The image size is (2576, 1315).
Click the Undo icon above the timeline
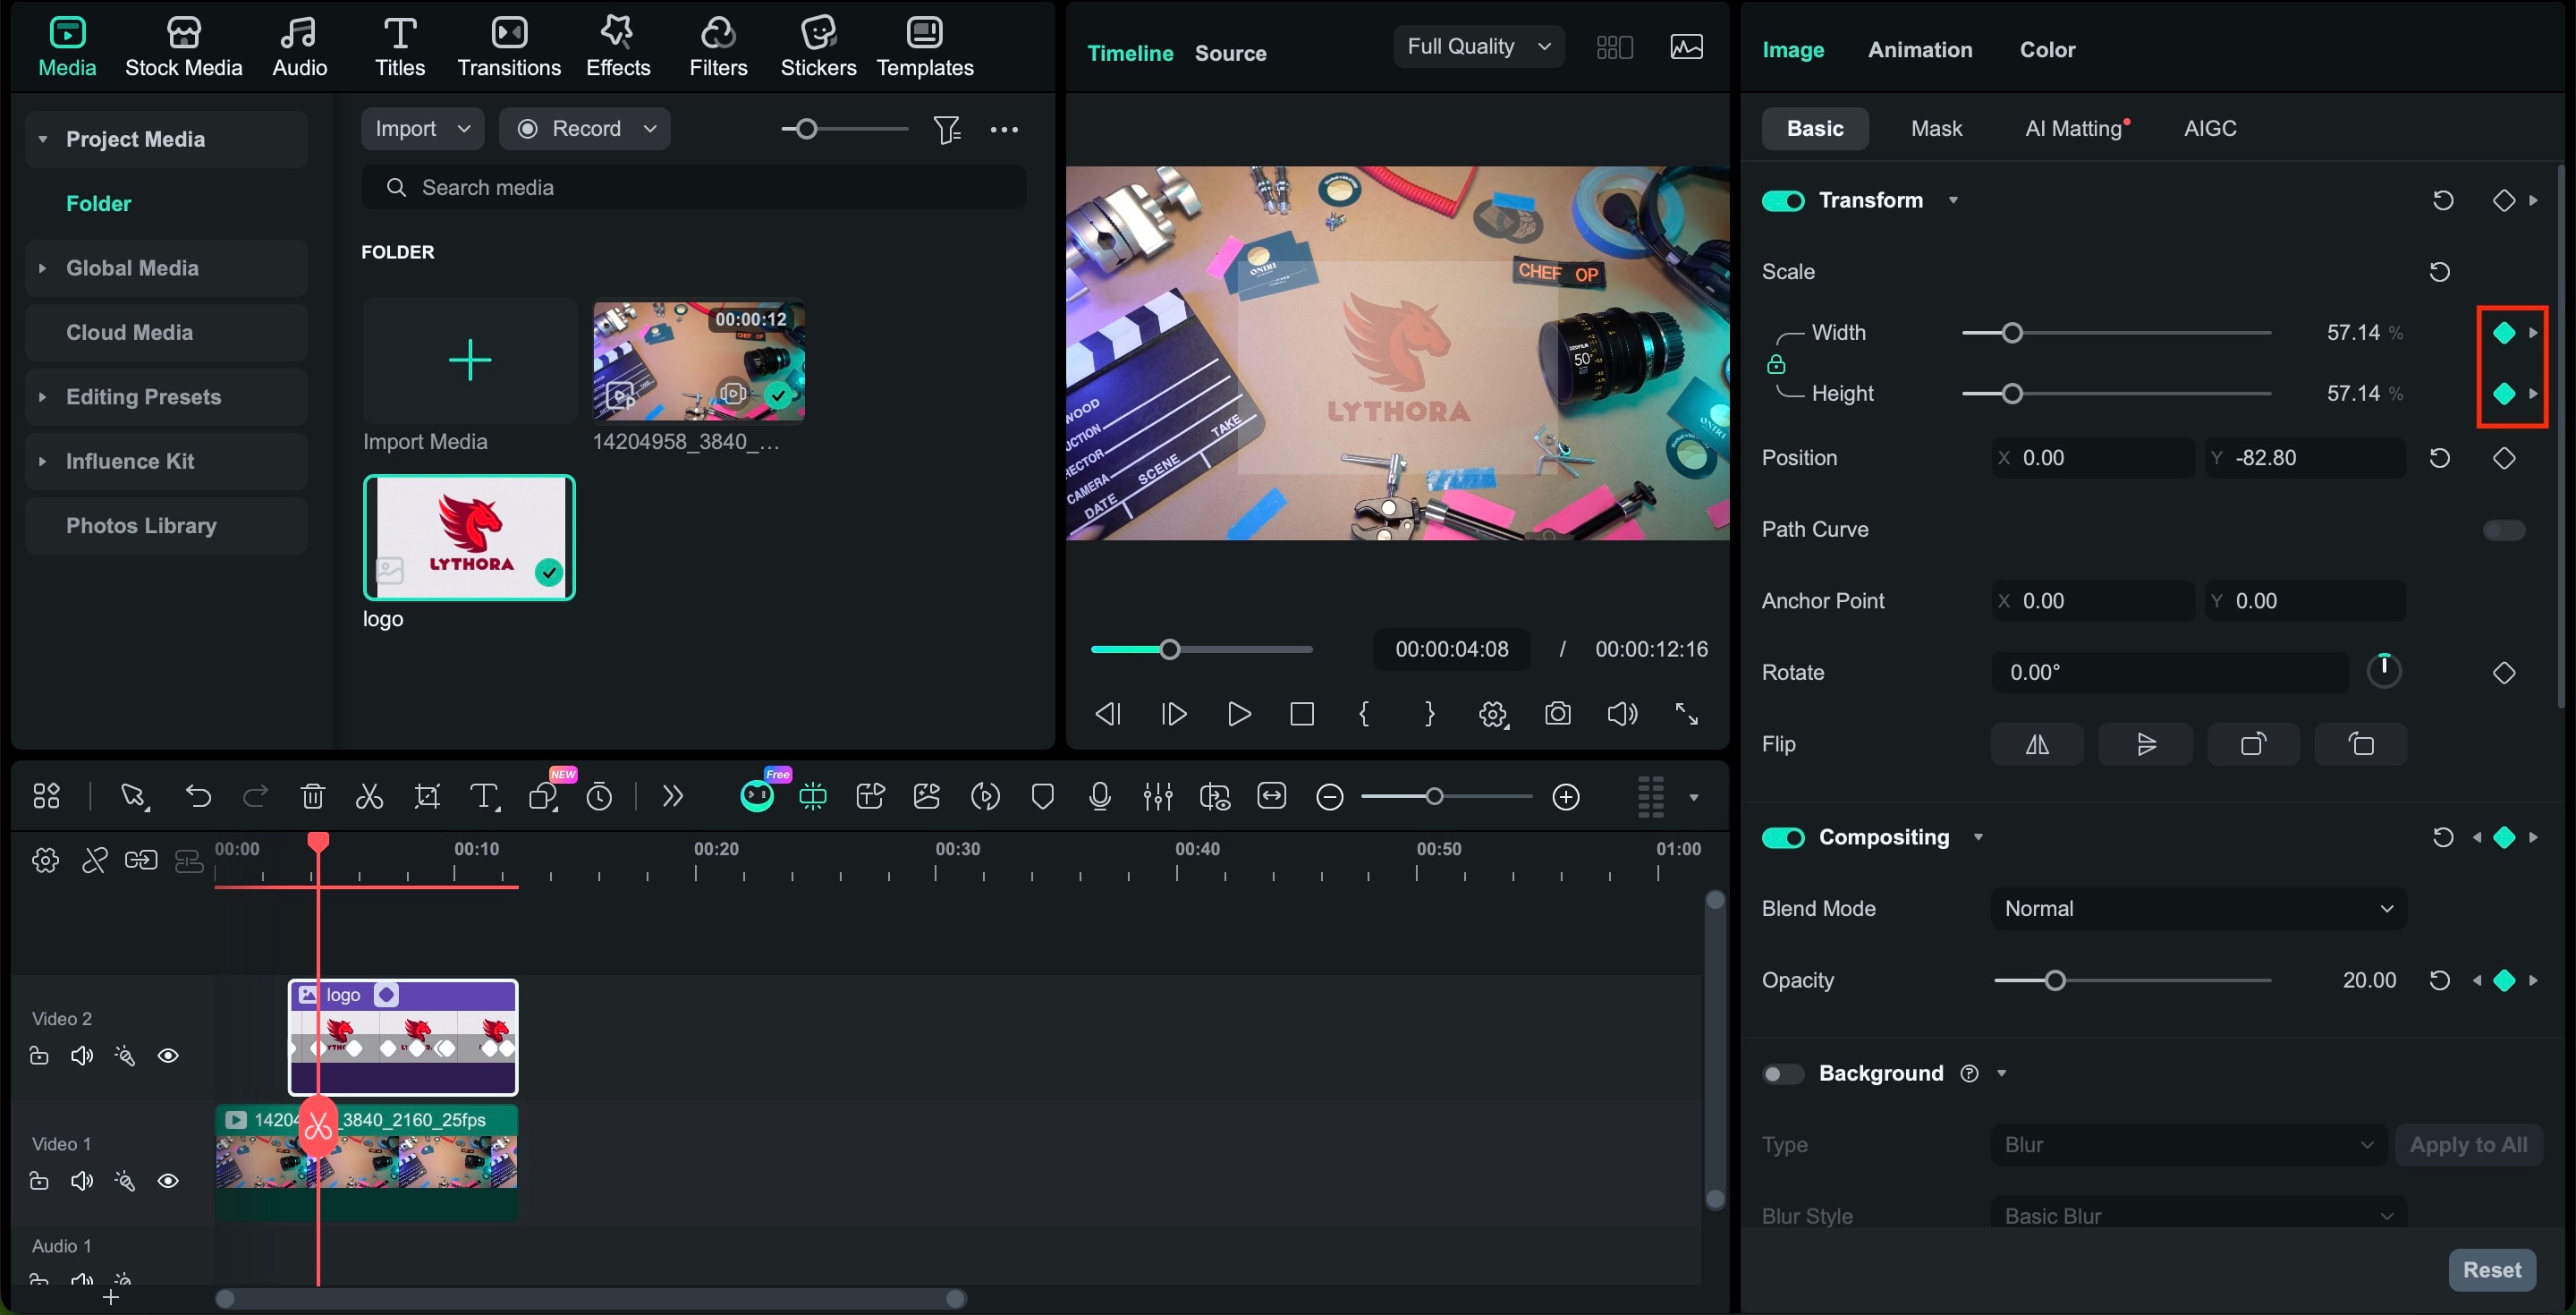(198, 796)
